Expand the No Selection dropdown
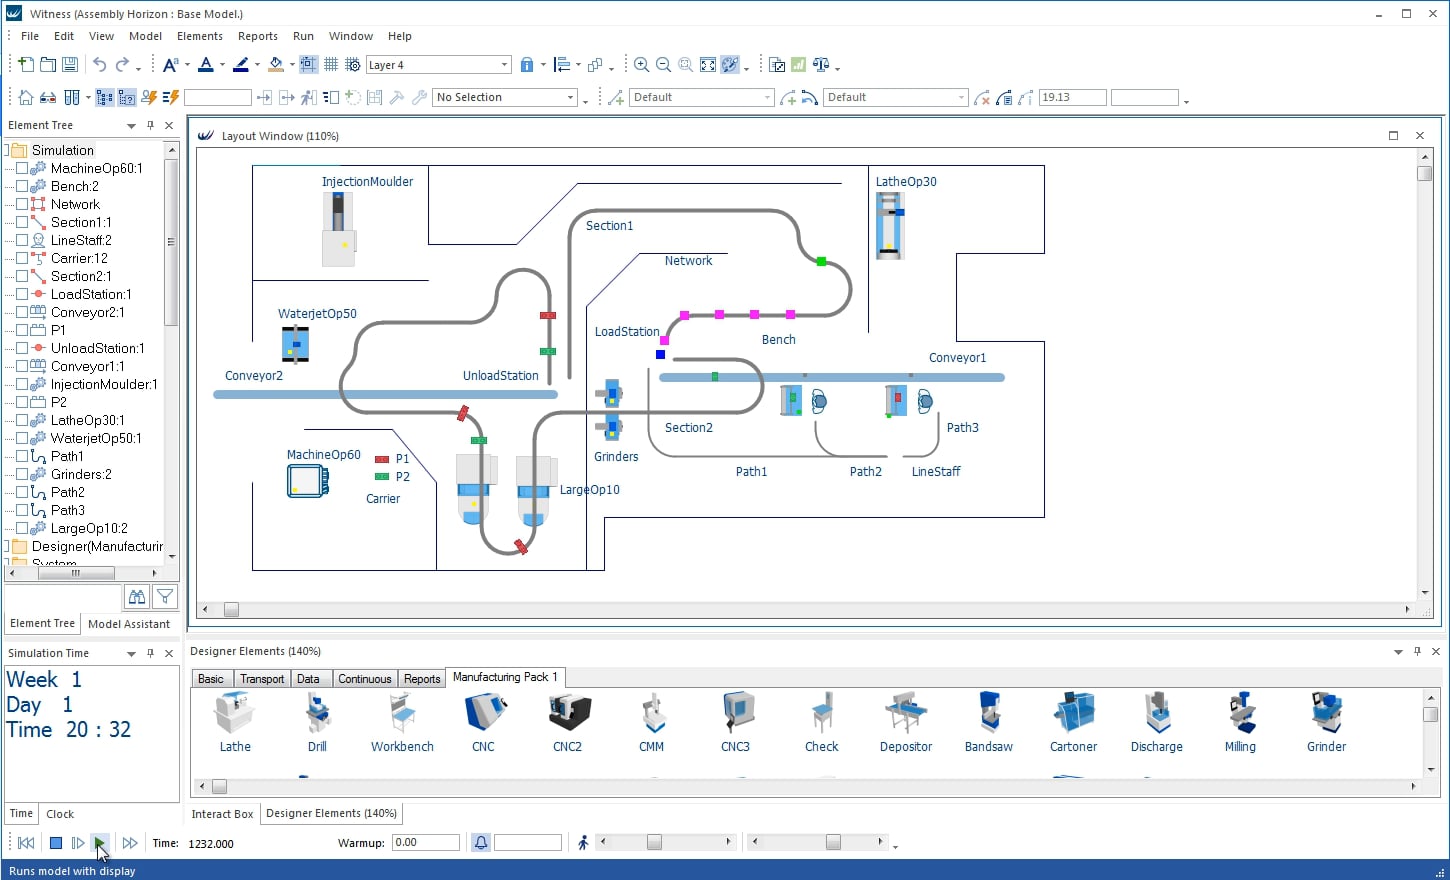This screenshot has width=1450, height=880. (570, 98)
